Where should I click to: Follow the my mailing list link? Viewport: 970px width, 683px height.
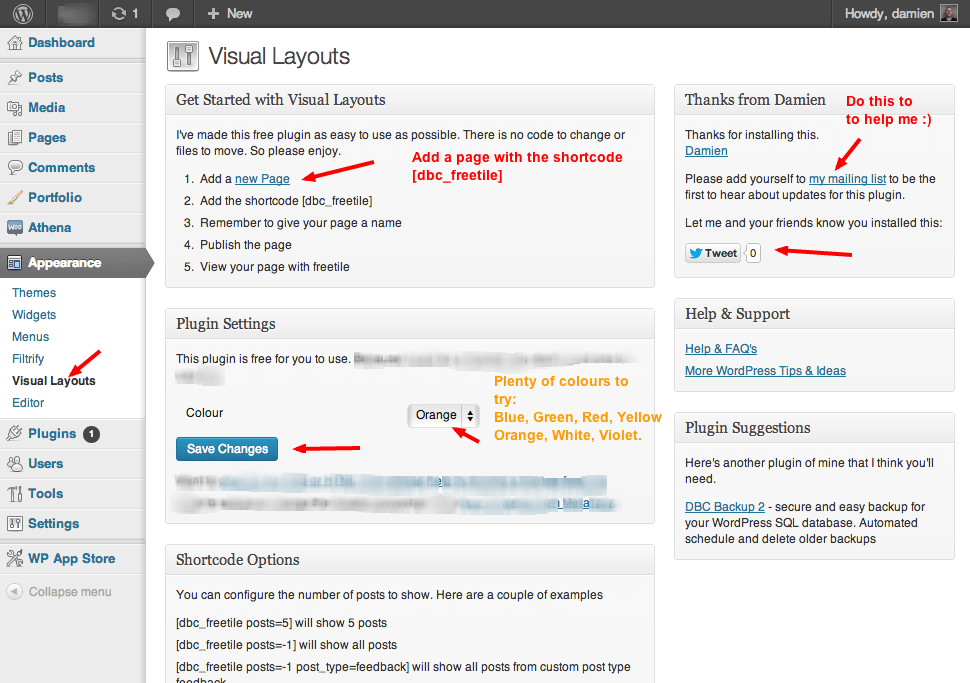click(848, 179)
